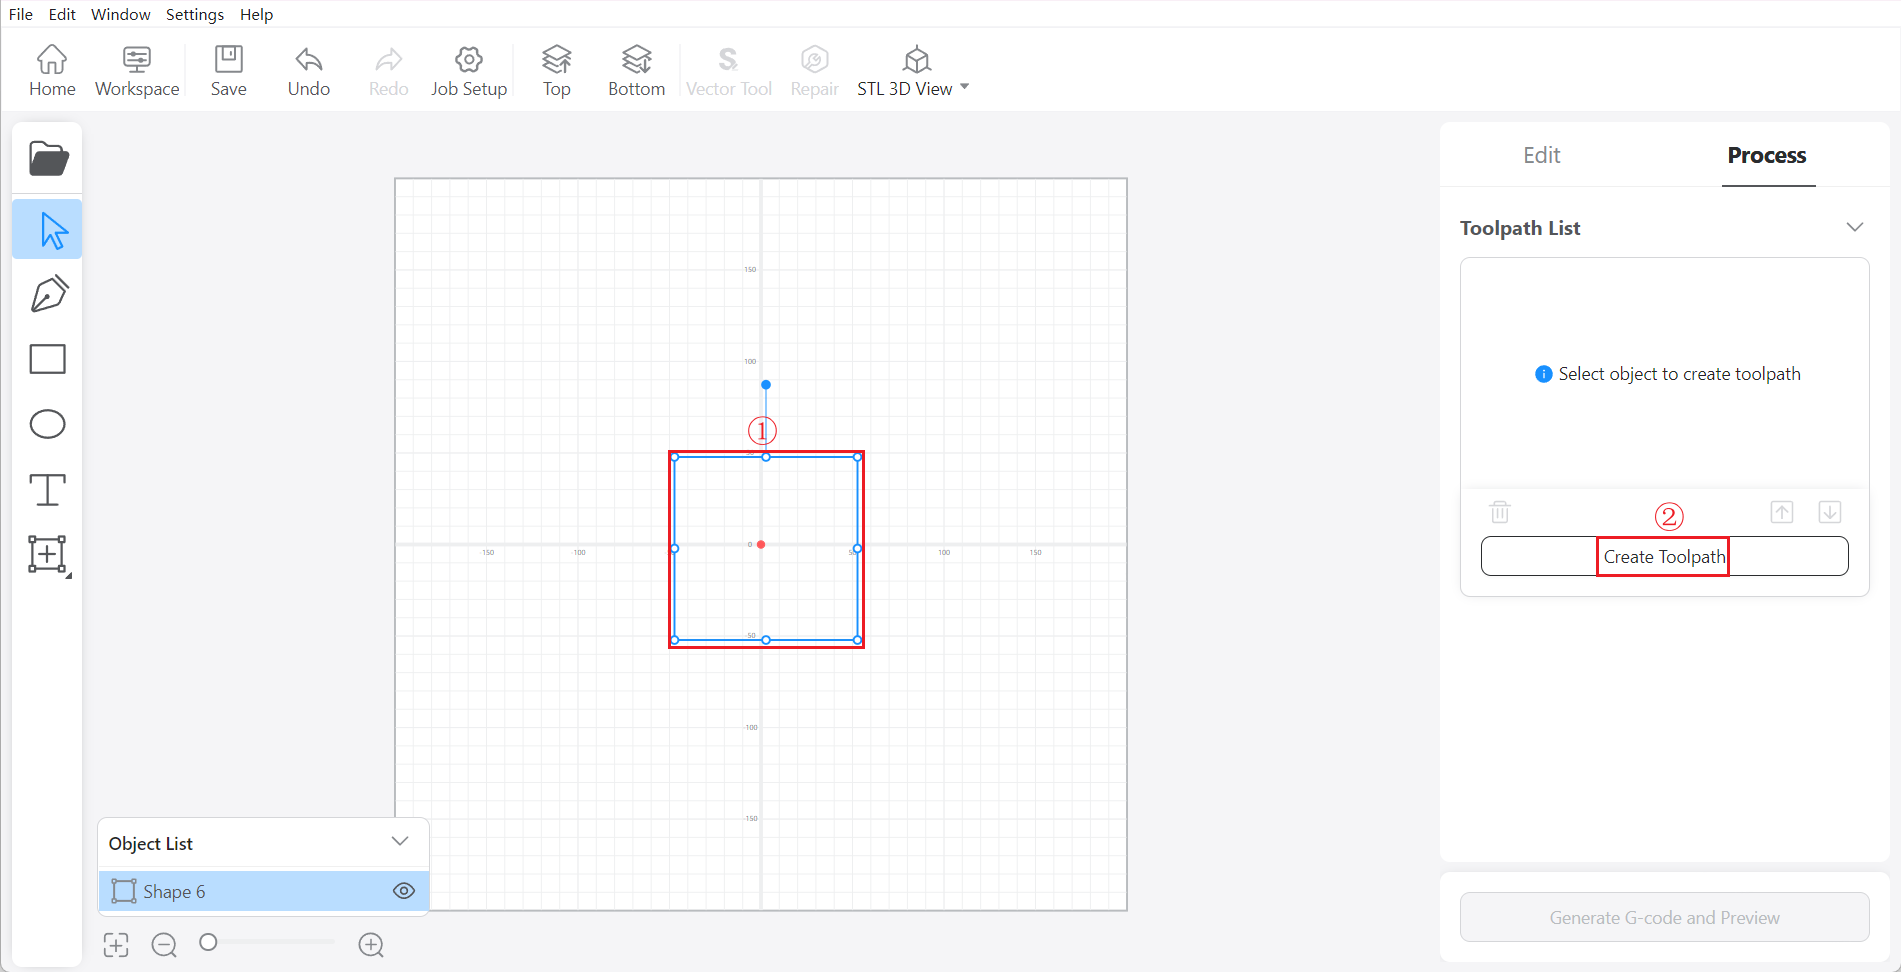1901x972 pixels.
Task: Select the Pen drawing tool
Action: point(48,294)
